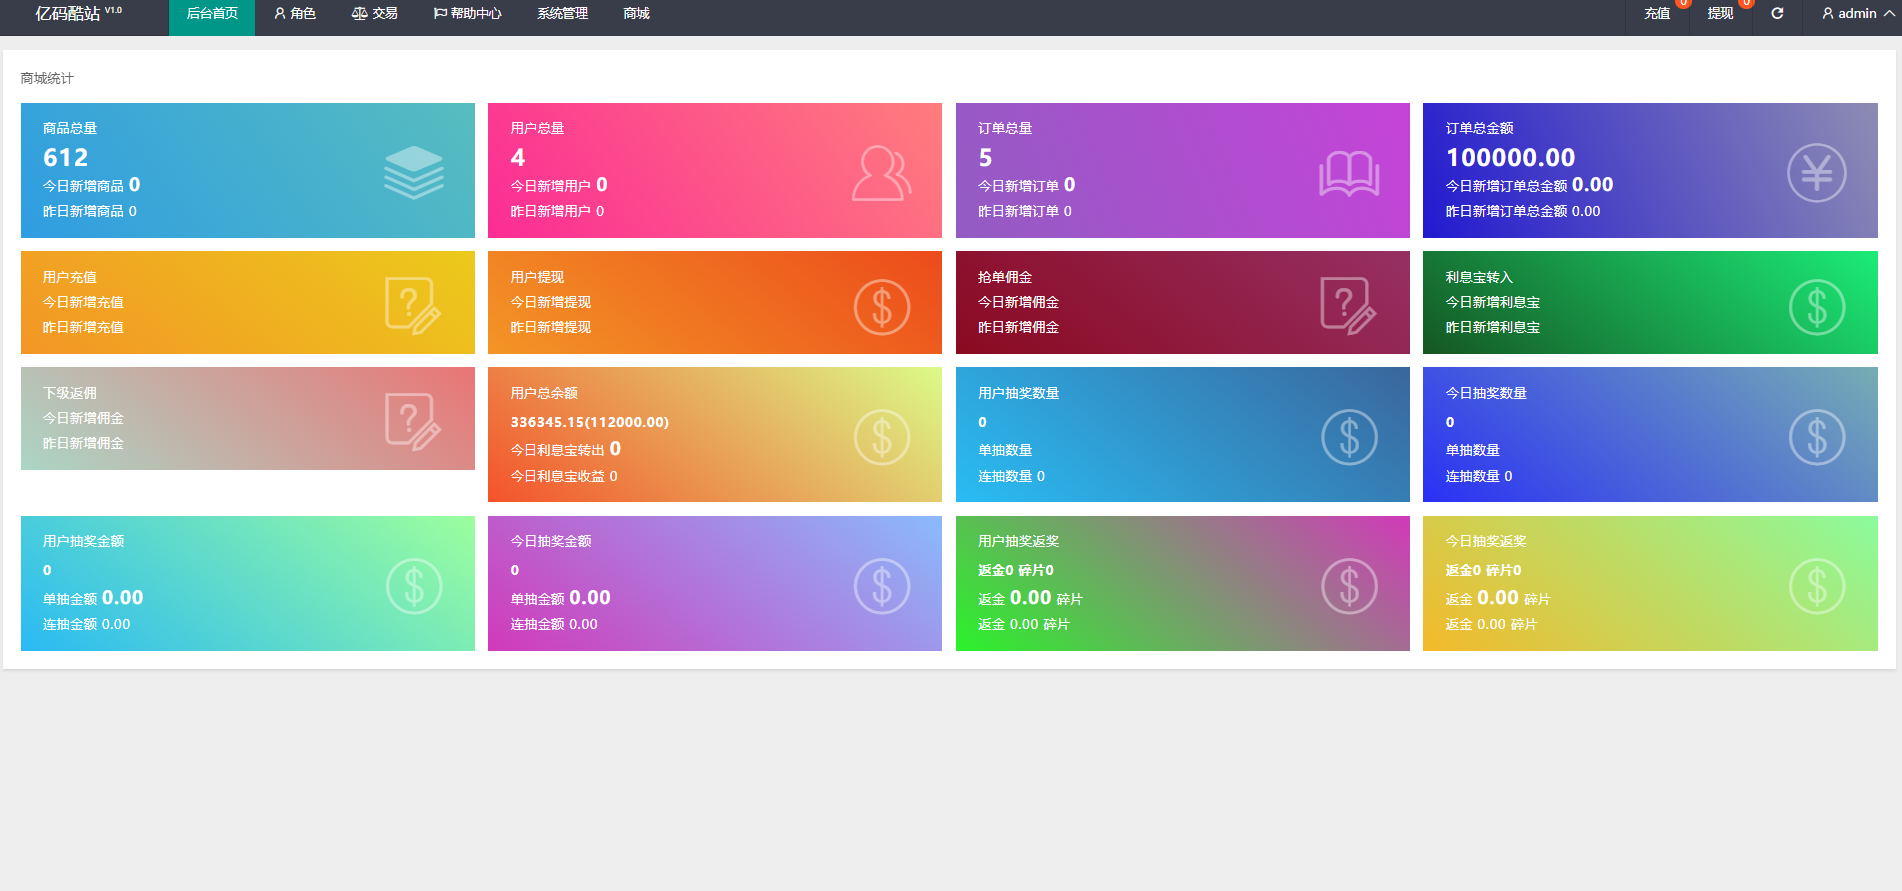
Task: Click the edit icon on 抢单佣金 card
Action: pyautogui.click(x=1347, y=305)
